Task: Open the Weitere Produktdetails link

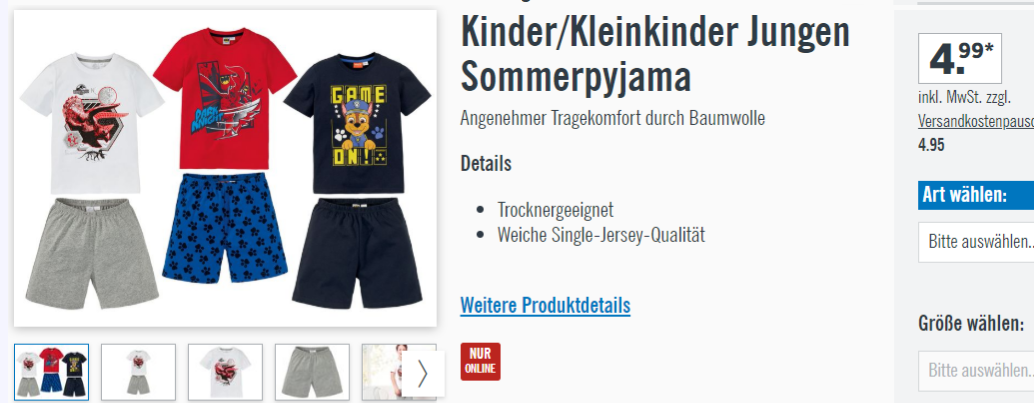Action: point(545,305)
